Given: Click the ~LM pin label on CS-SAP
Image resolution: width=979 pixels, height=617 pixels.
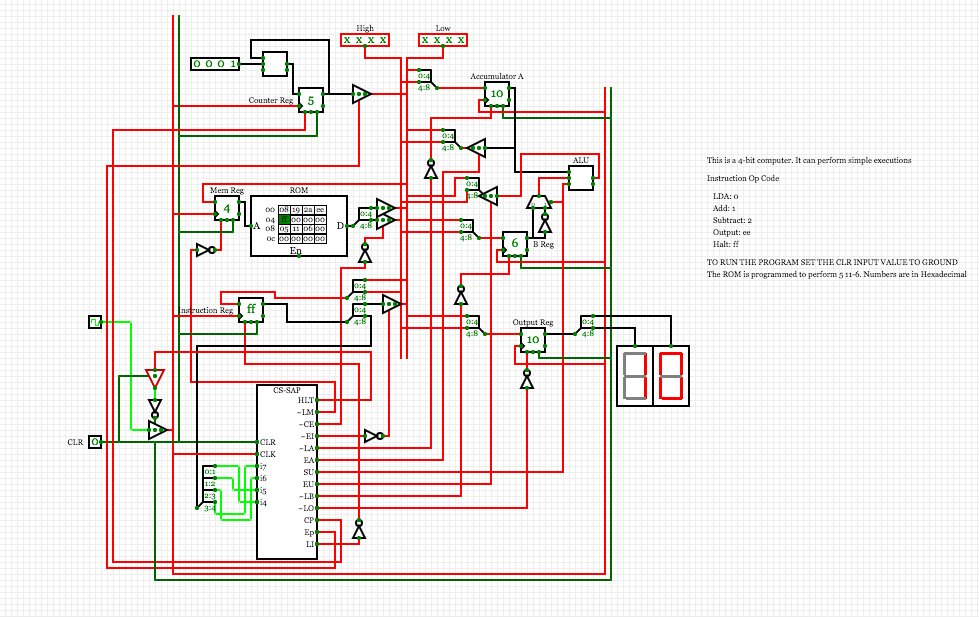Looking at the screenshot, I should 305,412.
